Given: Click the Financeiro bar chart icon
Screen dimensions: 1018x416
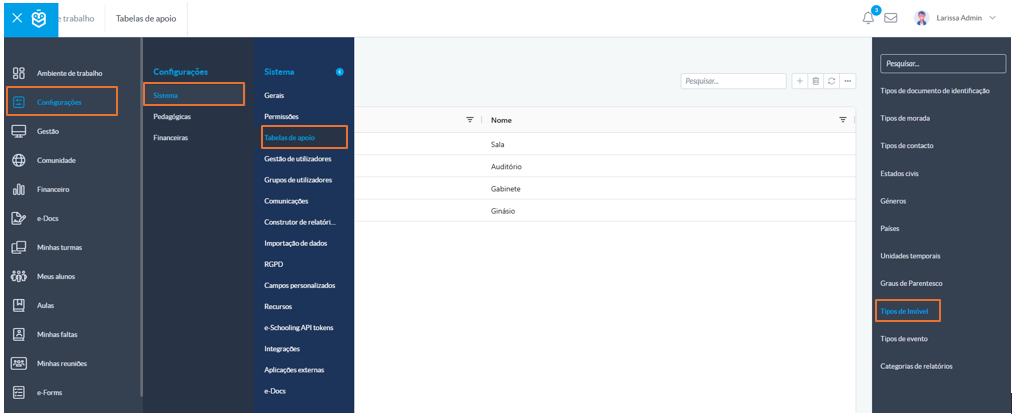Looking at the screenshot, I should (x=19, y=190).
